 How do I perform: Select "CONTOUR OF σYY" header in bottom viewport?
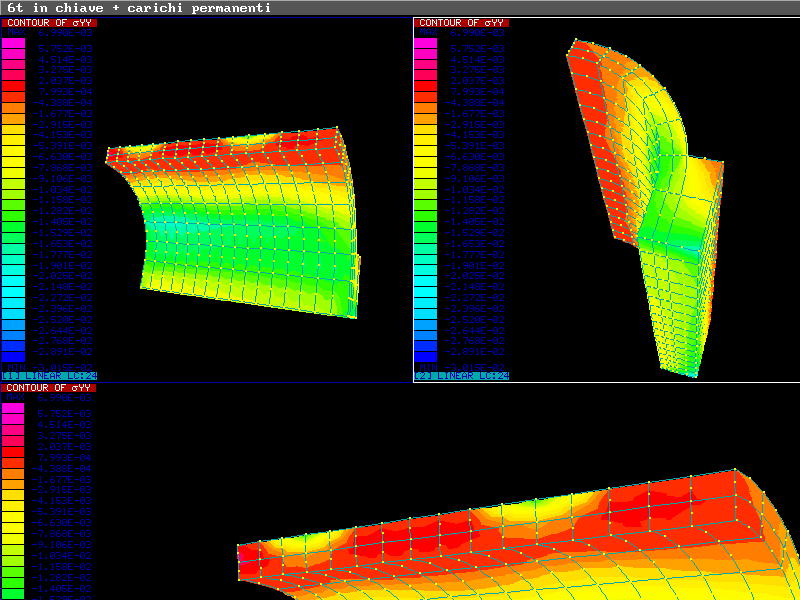pos(49,388)
